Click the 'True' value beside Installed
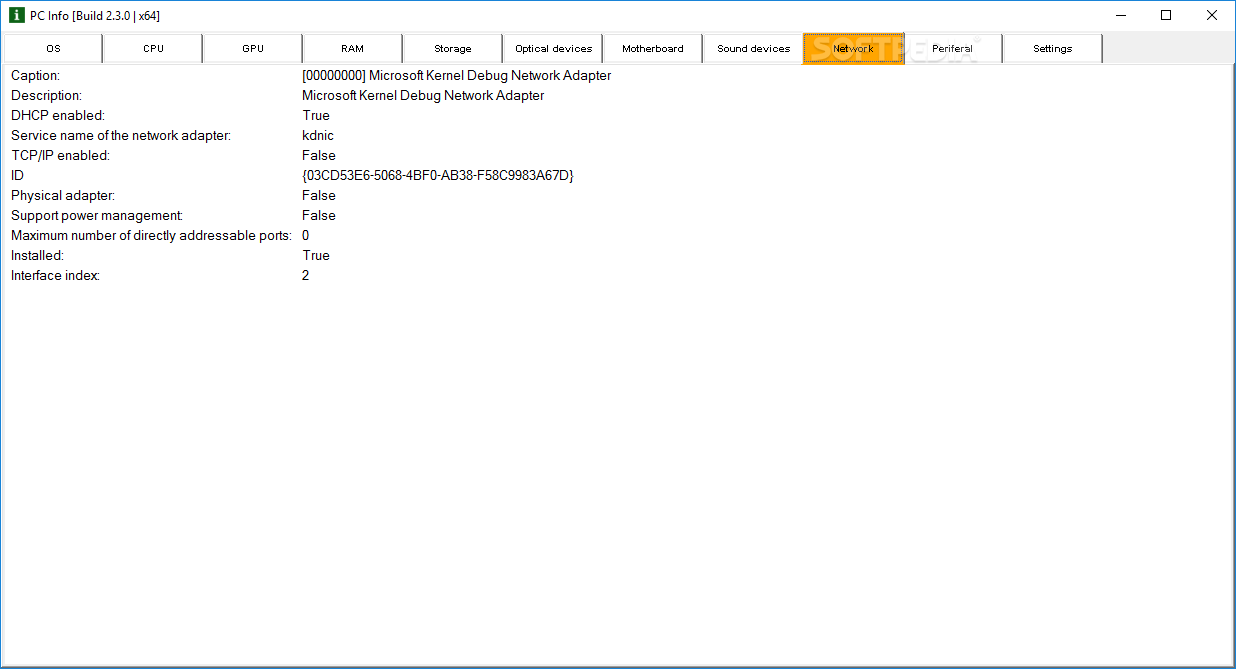1236x669 pixels. pos(316,256)
